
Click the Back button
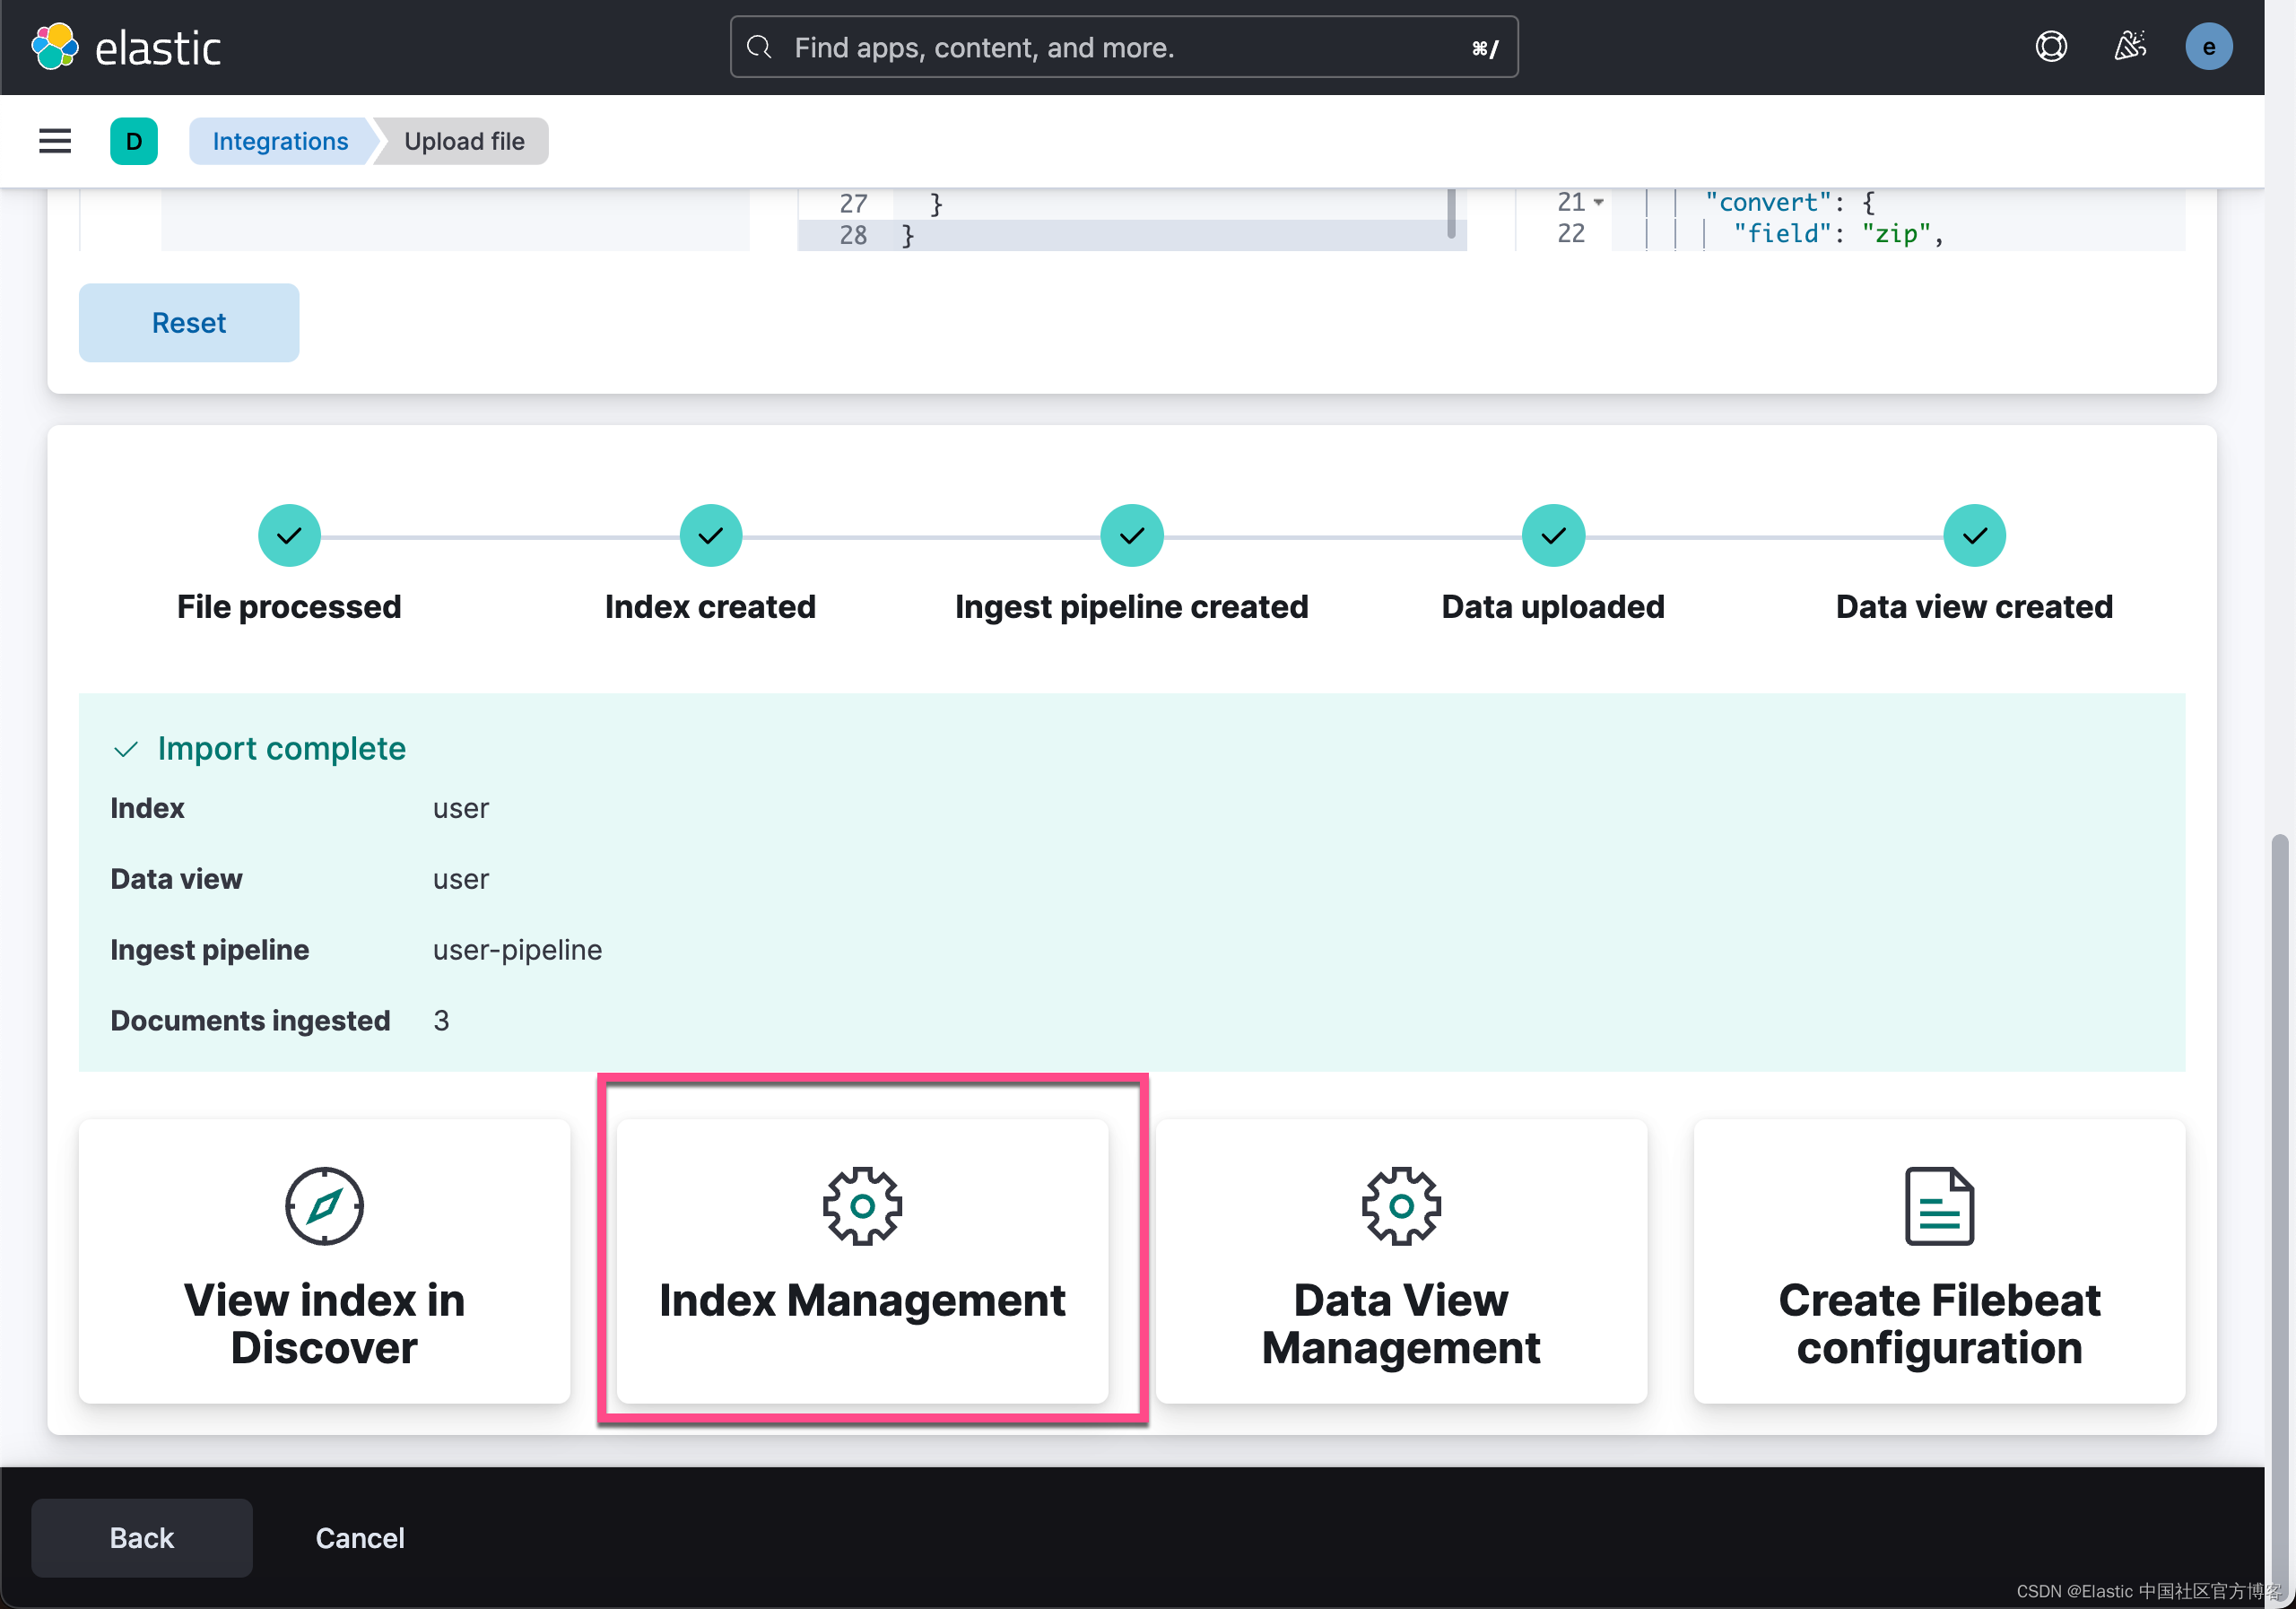pyautogui.click(x=141, y=1537)
